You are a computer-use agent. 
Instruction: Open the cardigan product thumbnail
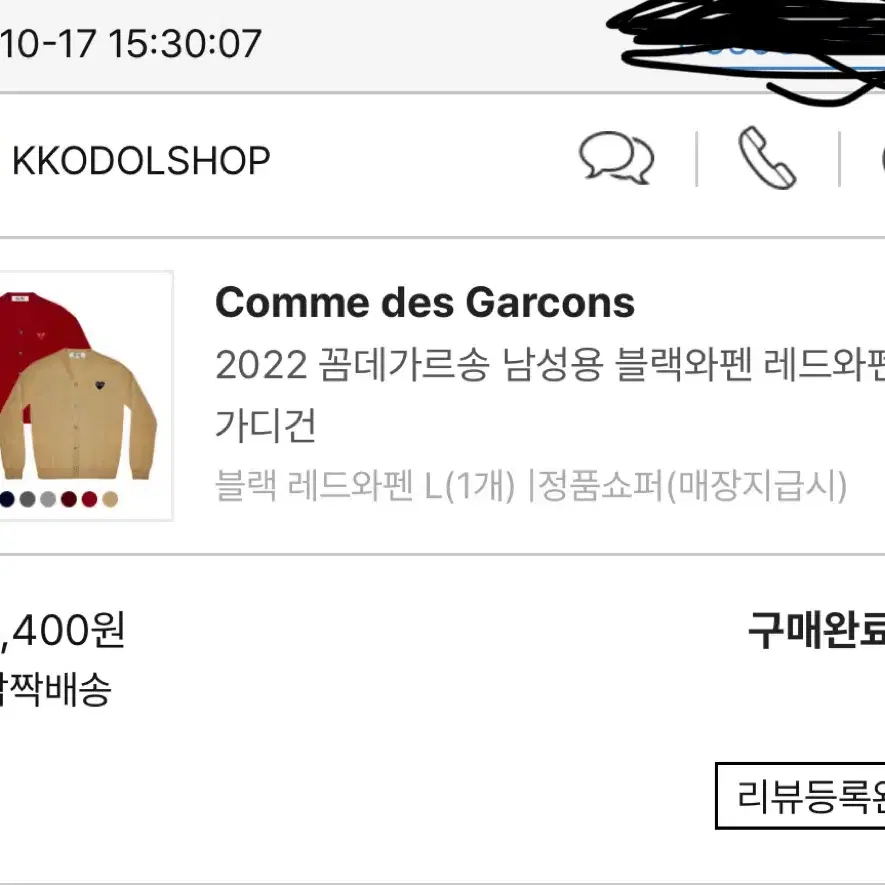click(x=85, y=395)
